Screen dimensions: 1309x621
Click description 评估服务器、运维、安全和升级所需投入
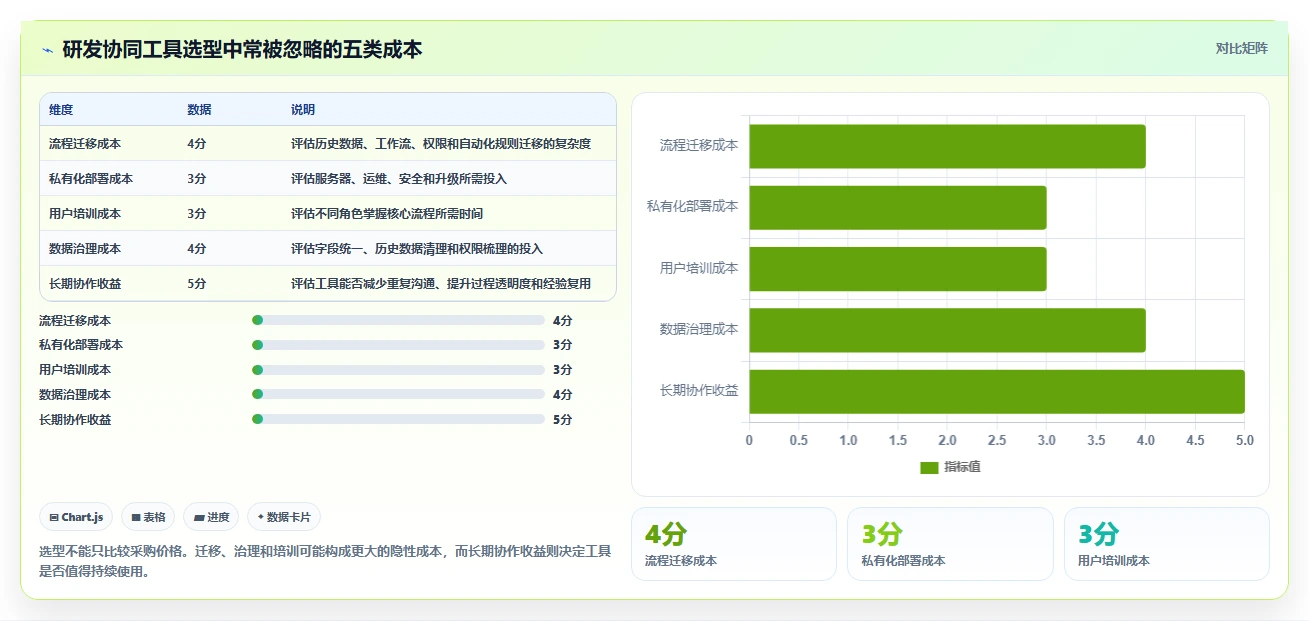399,179
